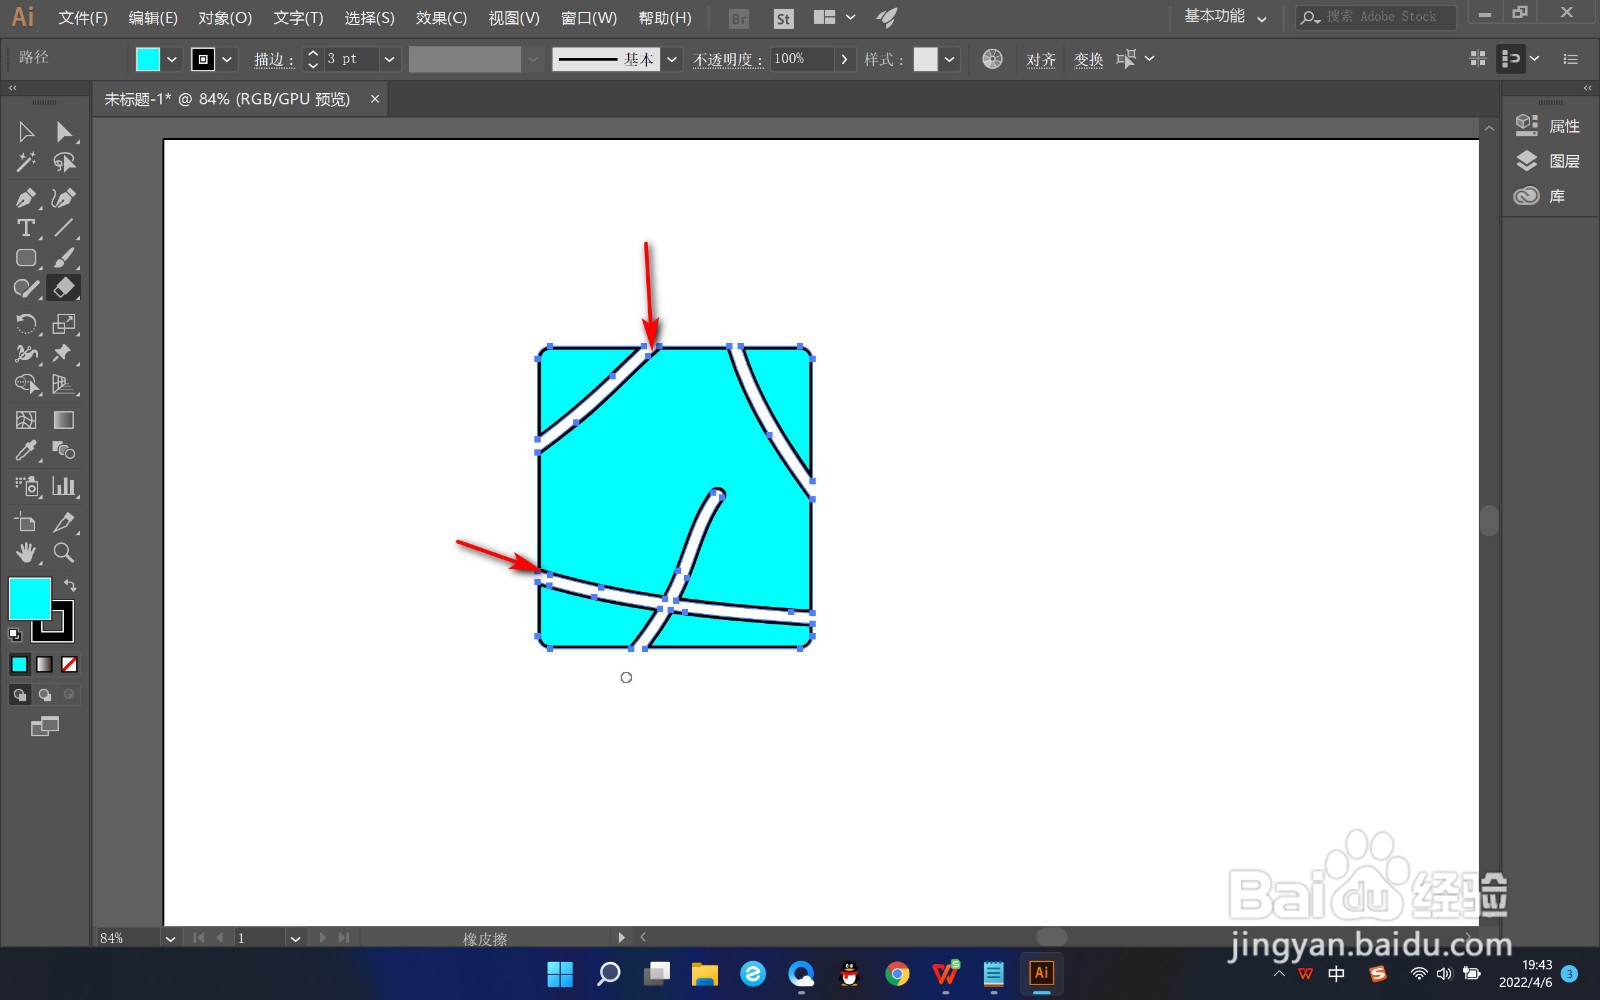Viewport: 1600px width, 1000px height.
Task: Enable Draw Normal mode
Action: point(20,694)
